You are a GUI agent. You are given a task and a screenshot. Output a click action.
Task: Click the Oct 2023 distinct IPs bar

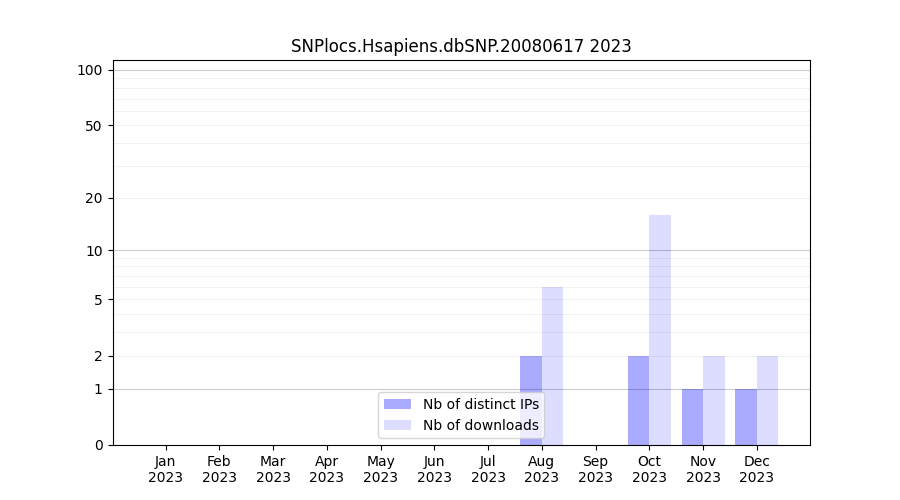[x=638, y=400]
